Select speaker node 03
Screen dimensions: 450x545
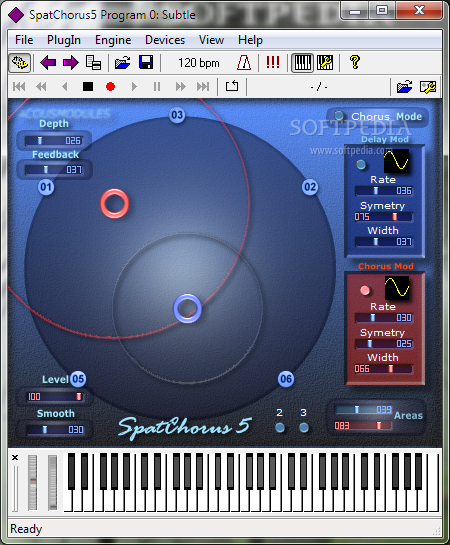pos(177,115)
